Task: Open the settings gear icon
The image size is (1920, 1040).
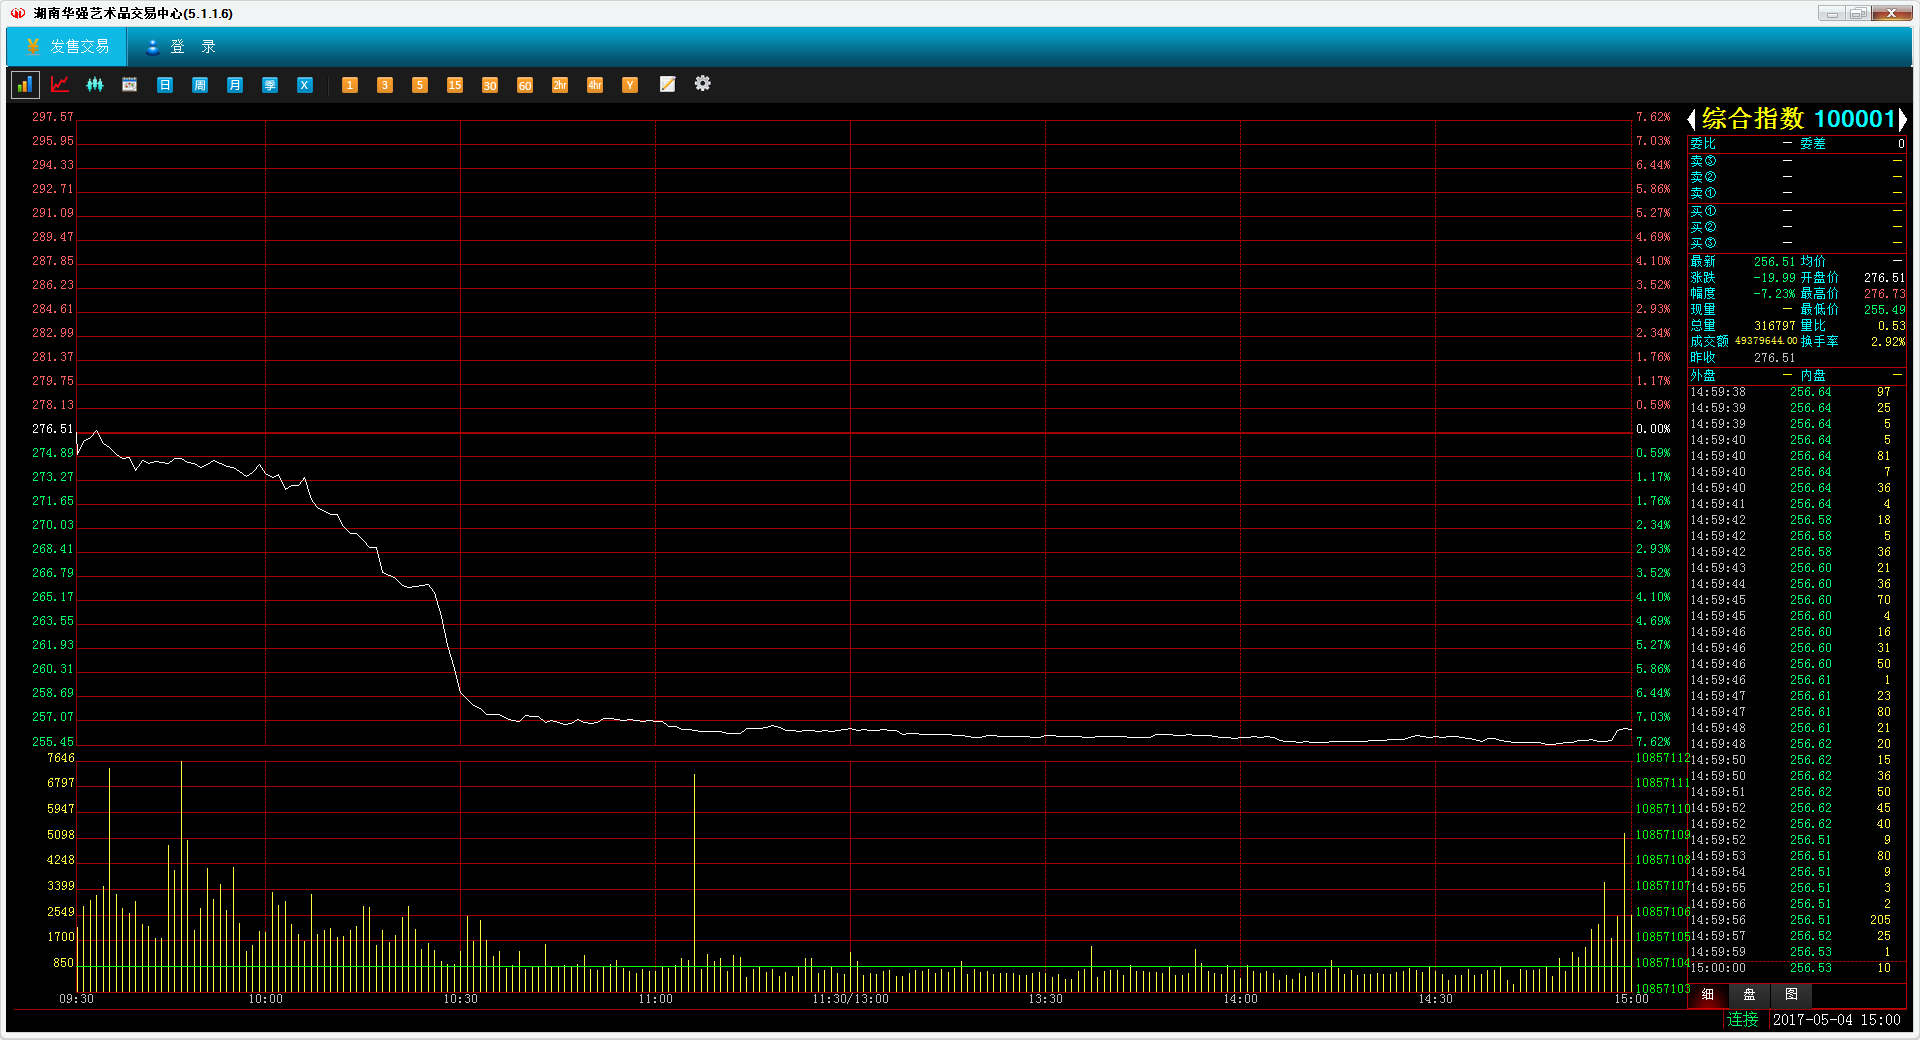Action: [703, 84]
